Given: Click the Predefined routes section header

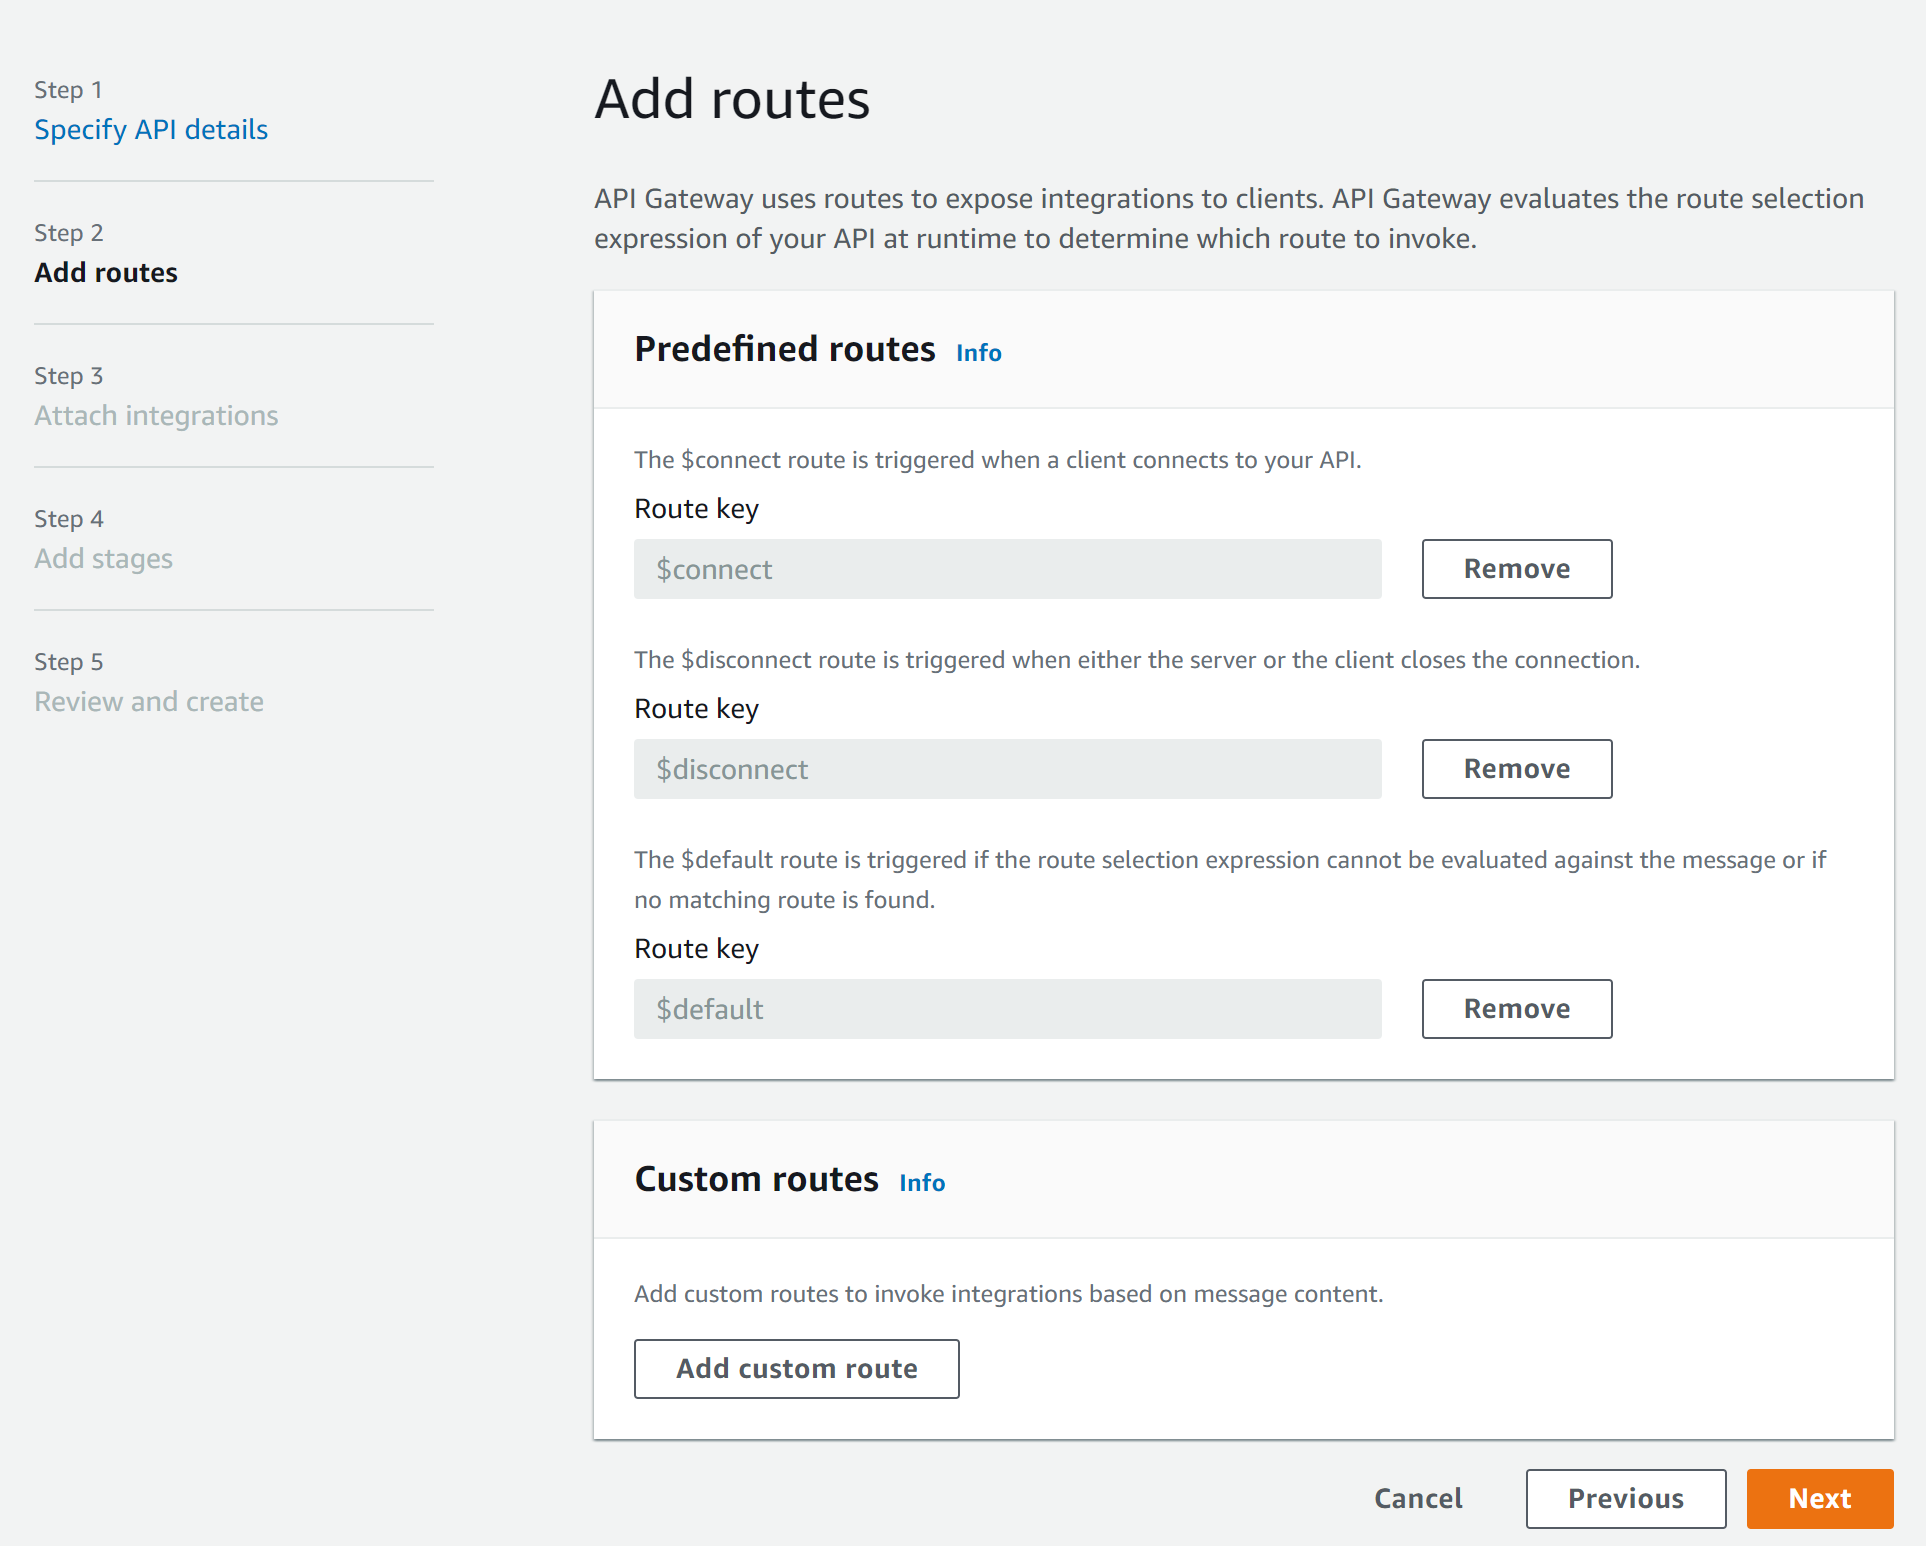Looking at the screenshot, I should pos(785,350).
